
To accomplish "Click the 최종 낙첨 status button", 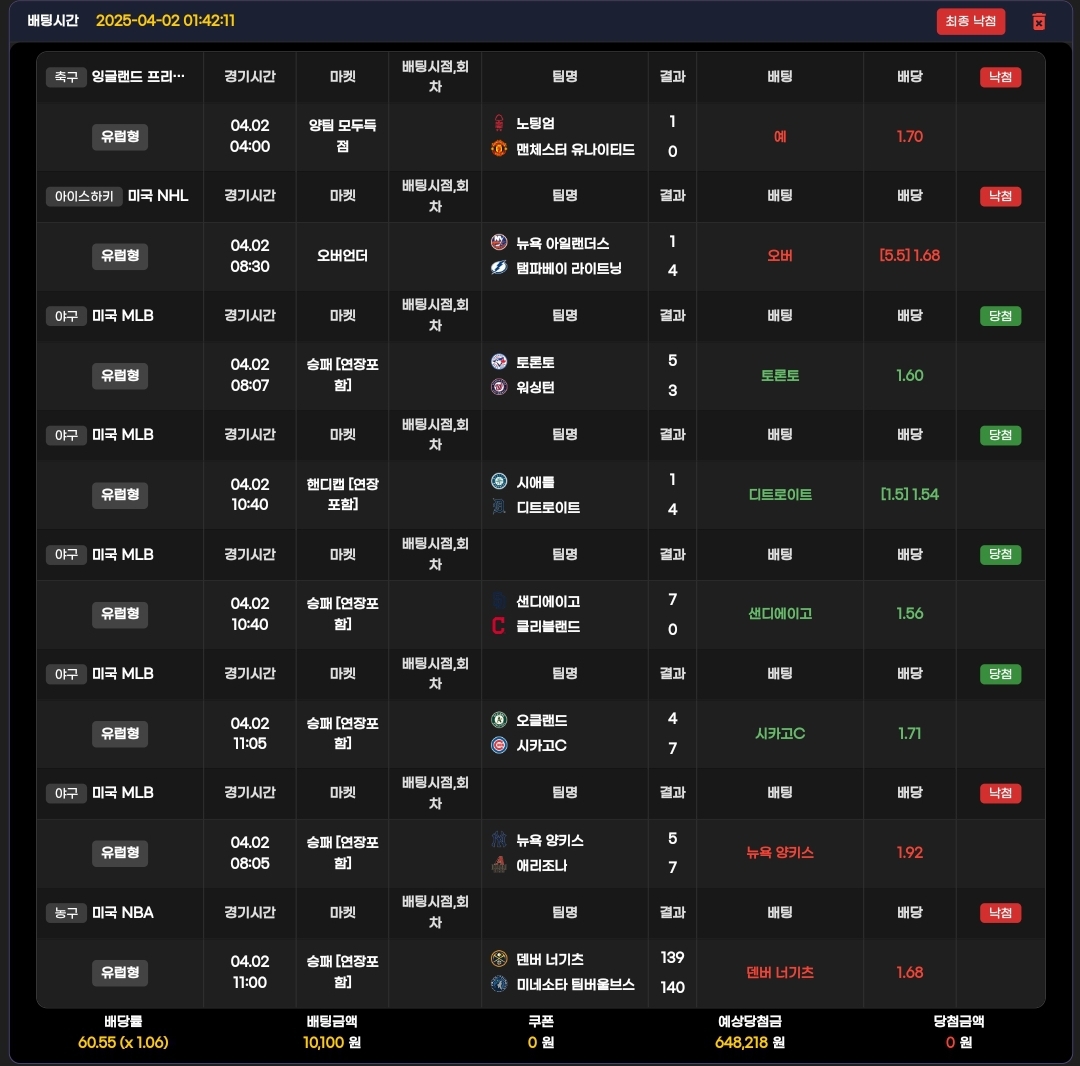I will point(970,21).
